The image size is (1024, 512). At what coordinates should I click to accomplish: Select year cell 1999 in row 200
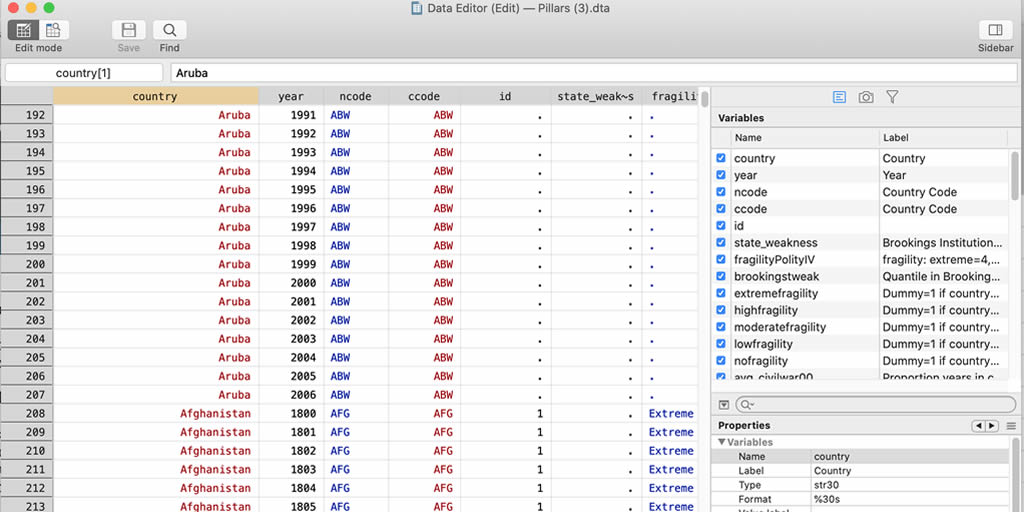(x=291, y=264)
